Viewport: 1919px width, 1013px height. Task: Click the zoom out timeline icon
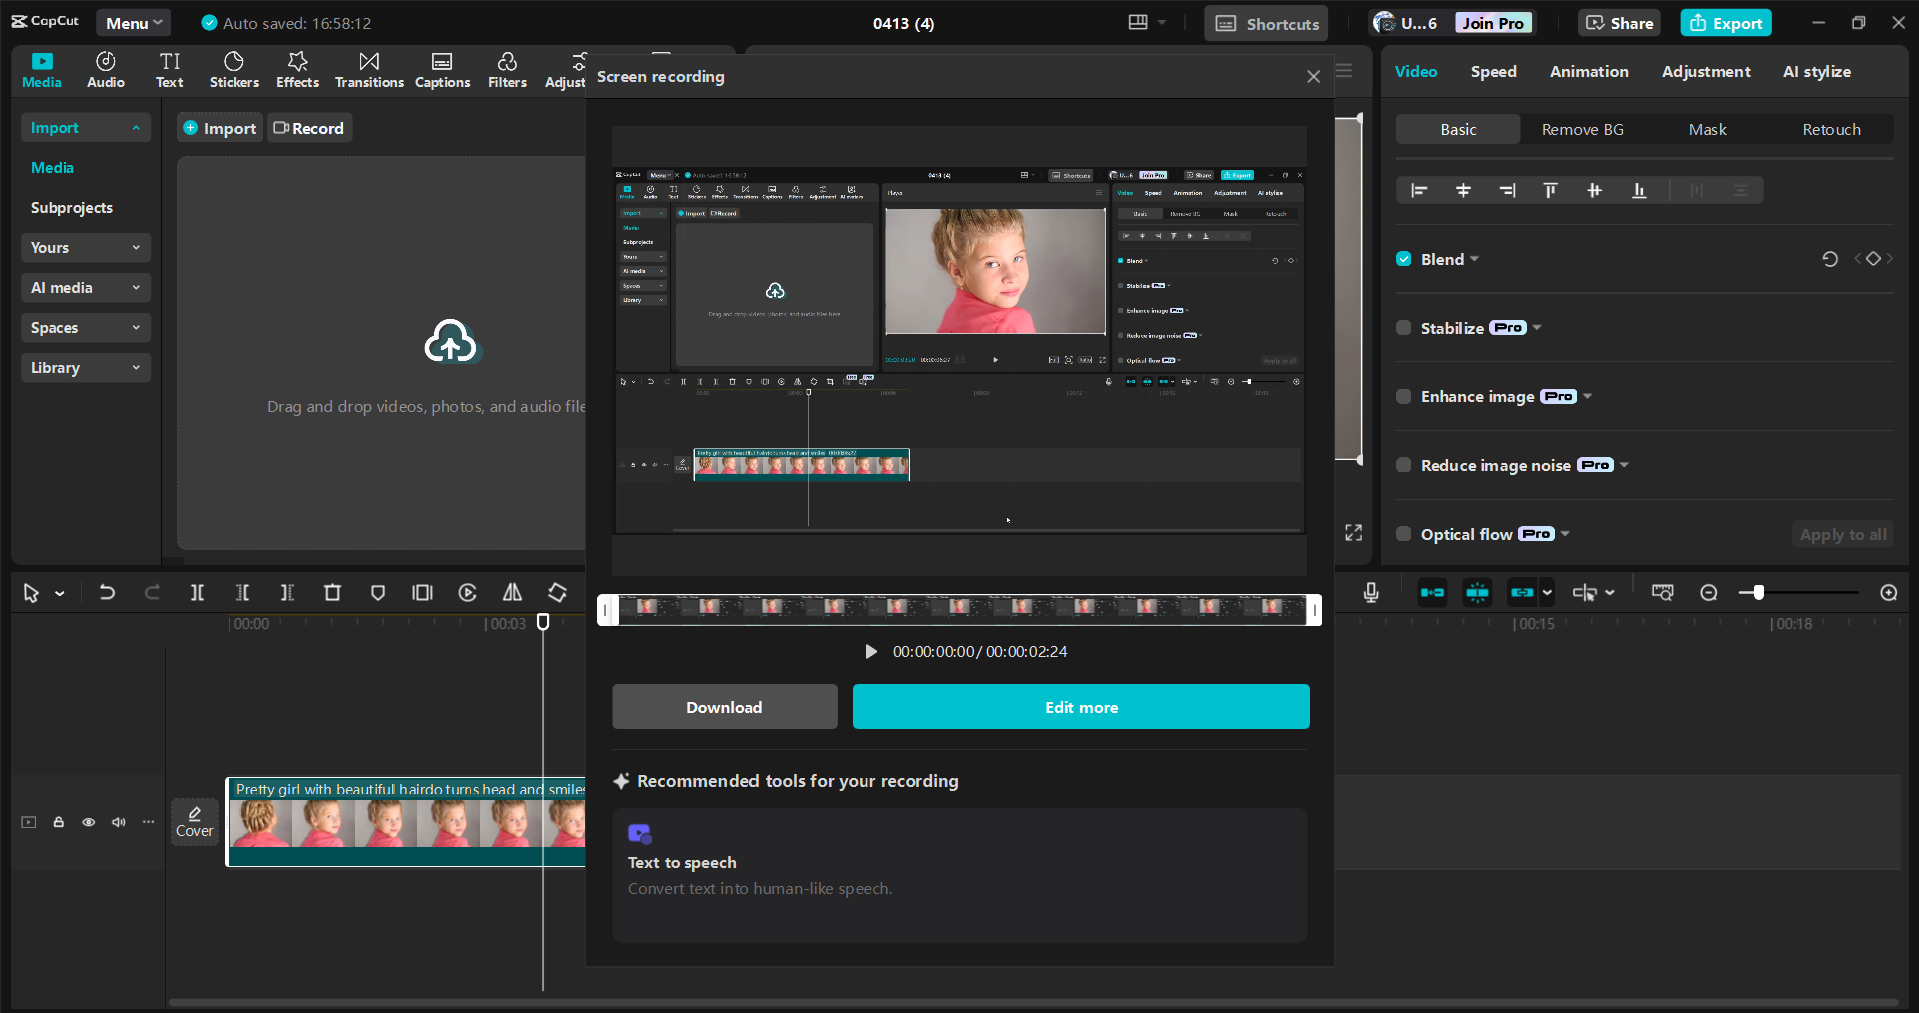[1708, 593]
